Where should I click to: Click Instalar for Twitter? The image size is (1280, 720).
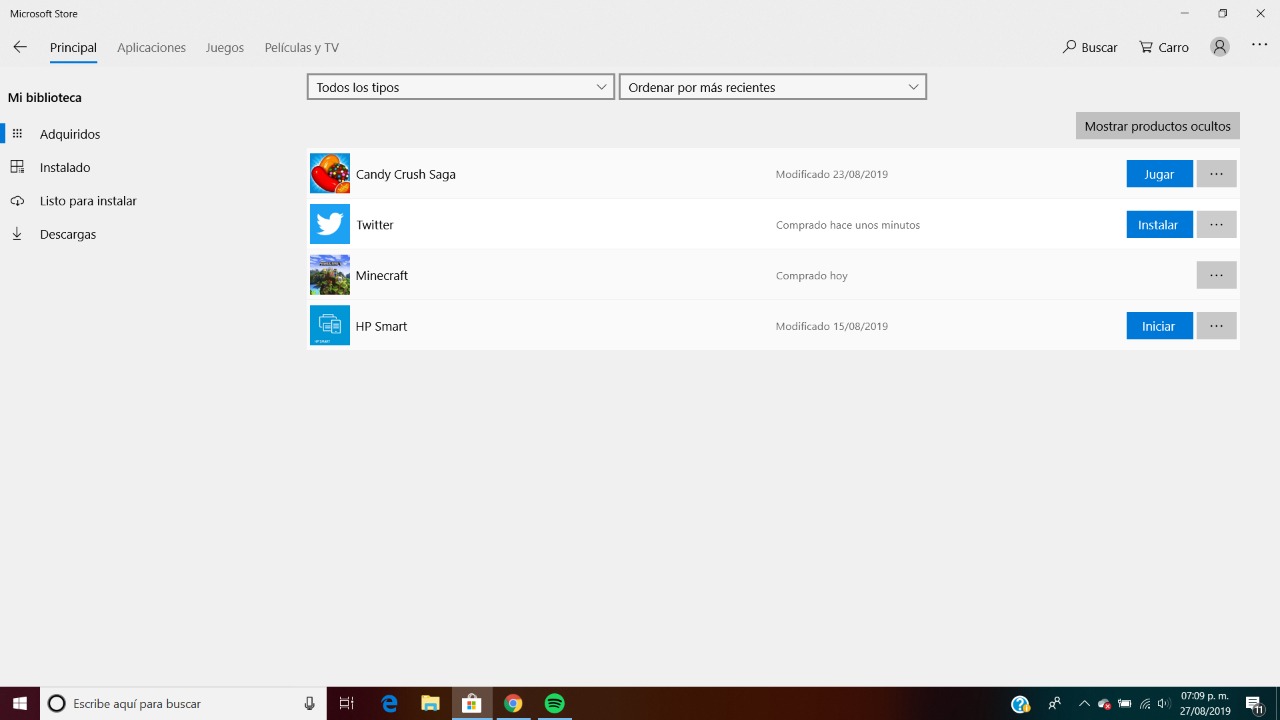pos(1159,224)
